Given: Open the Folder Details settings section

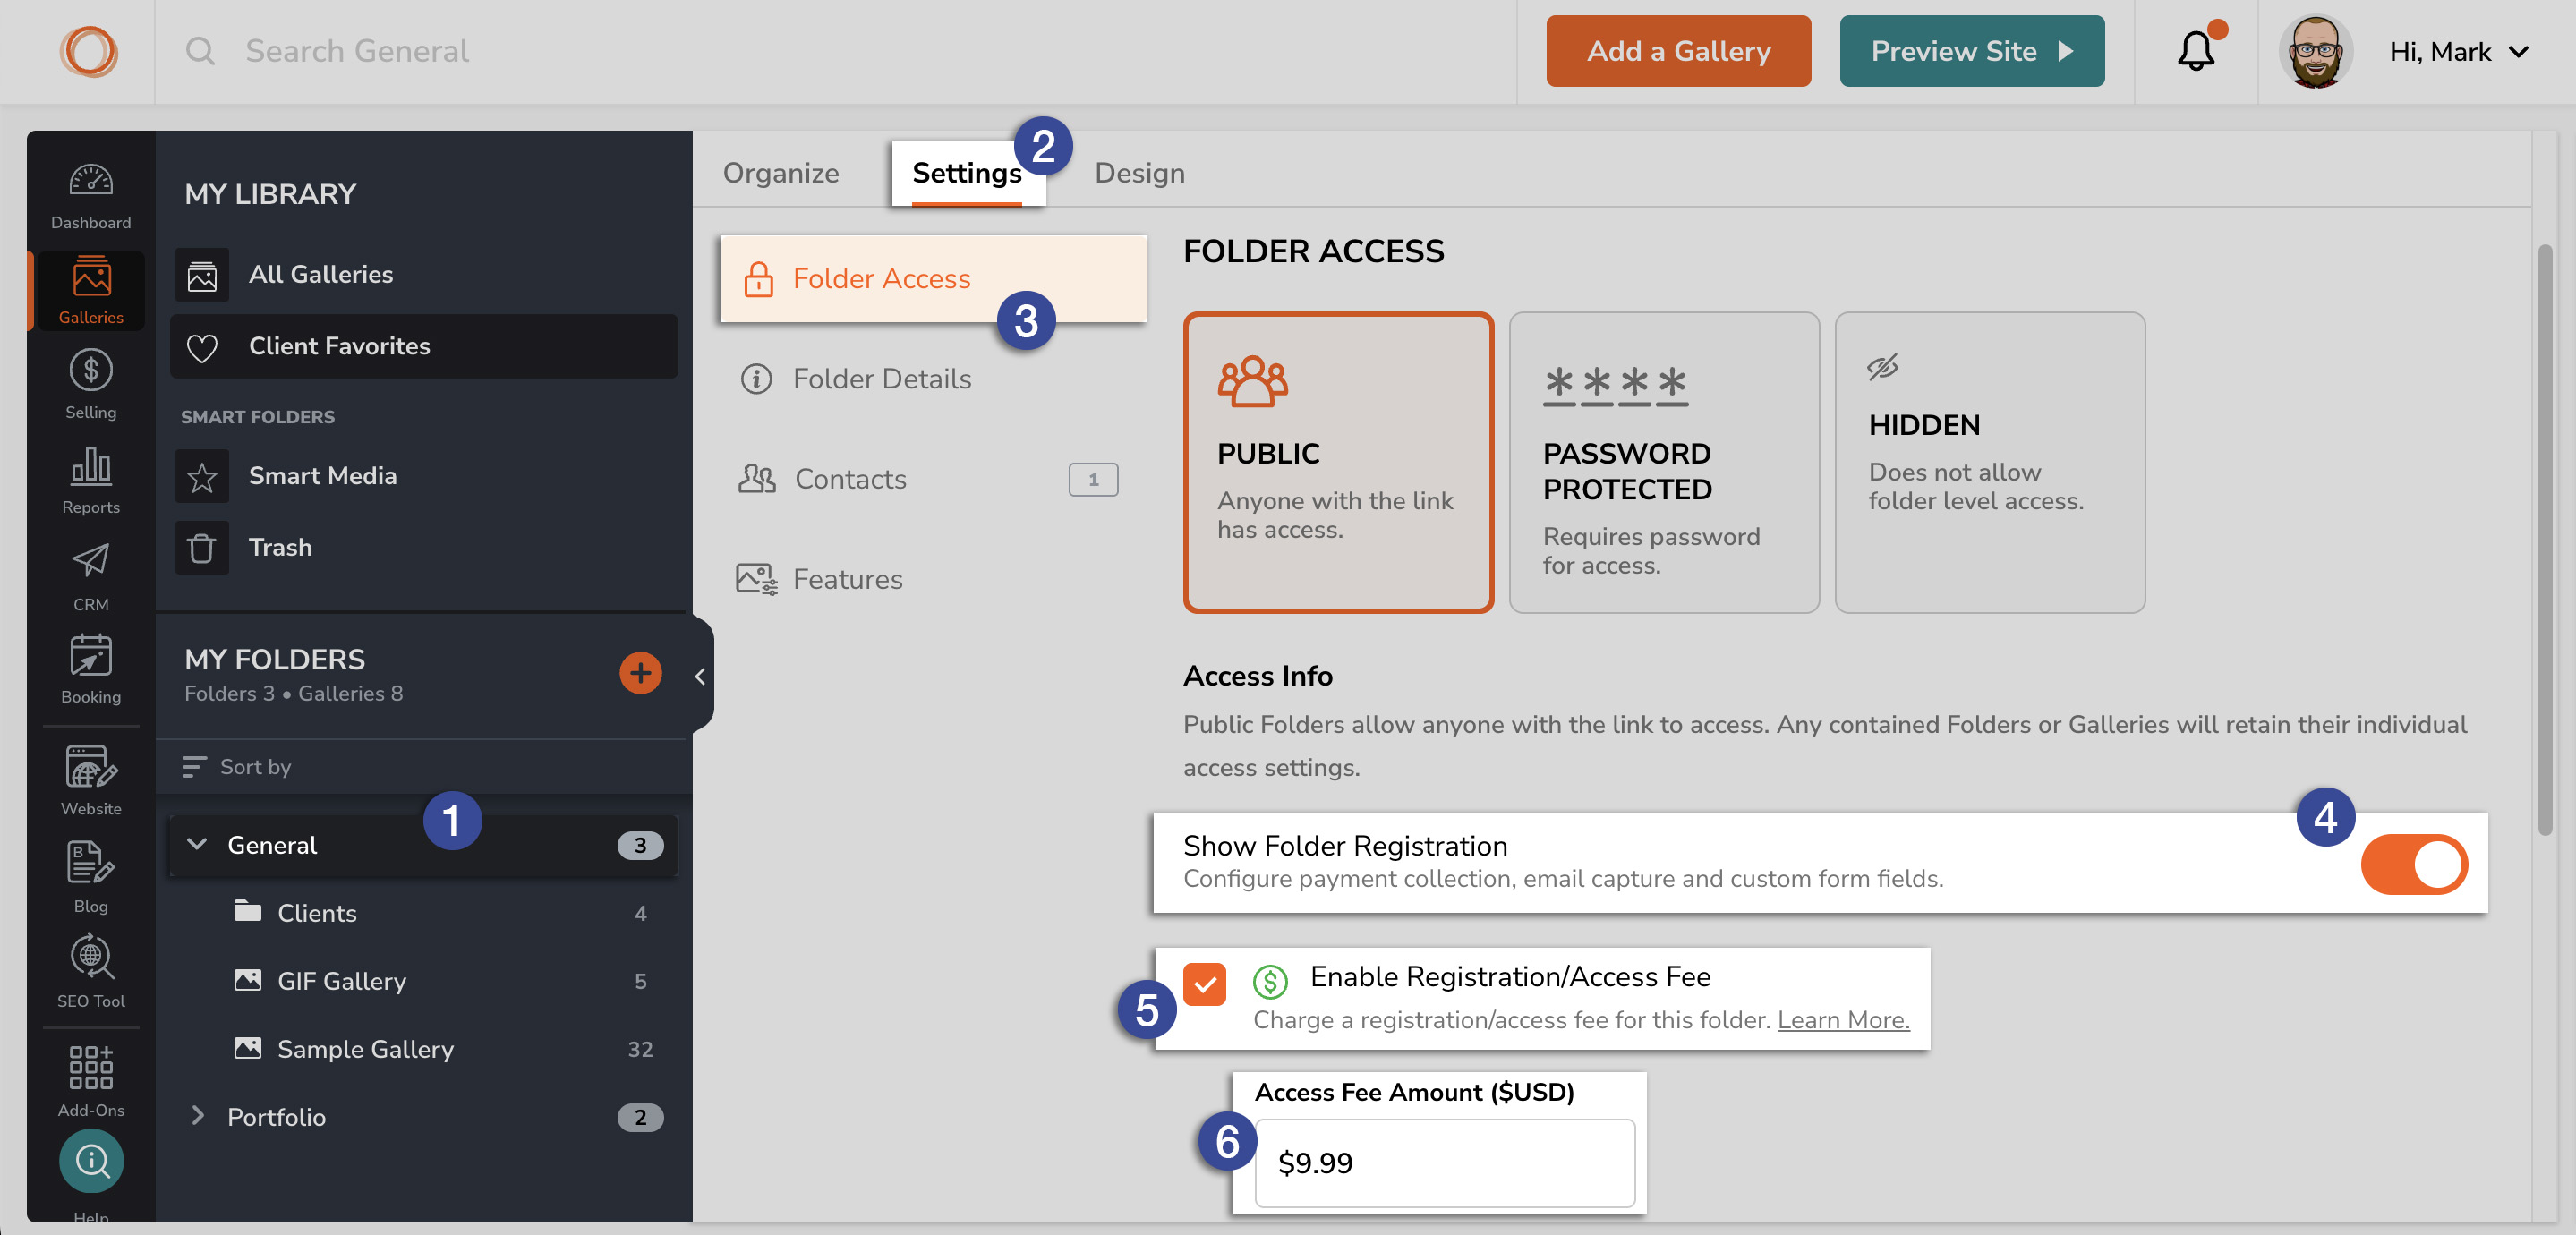Looking at the screenshot, I should [932, 379].
